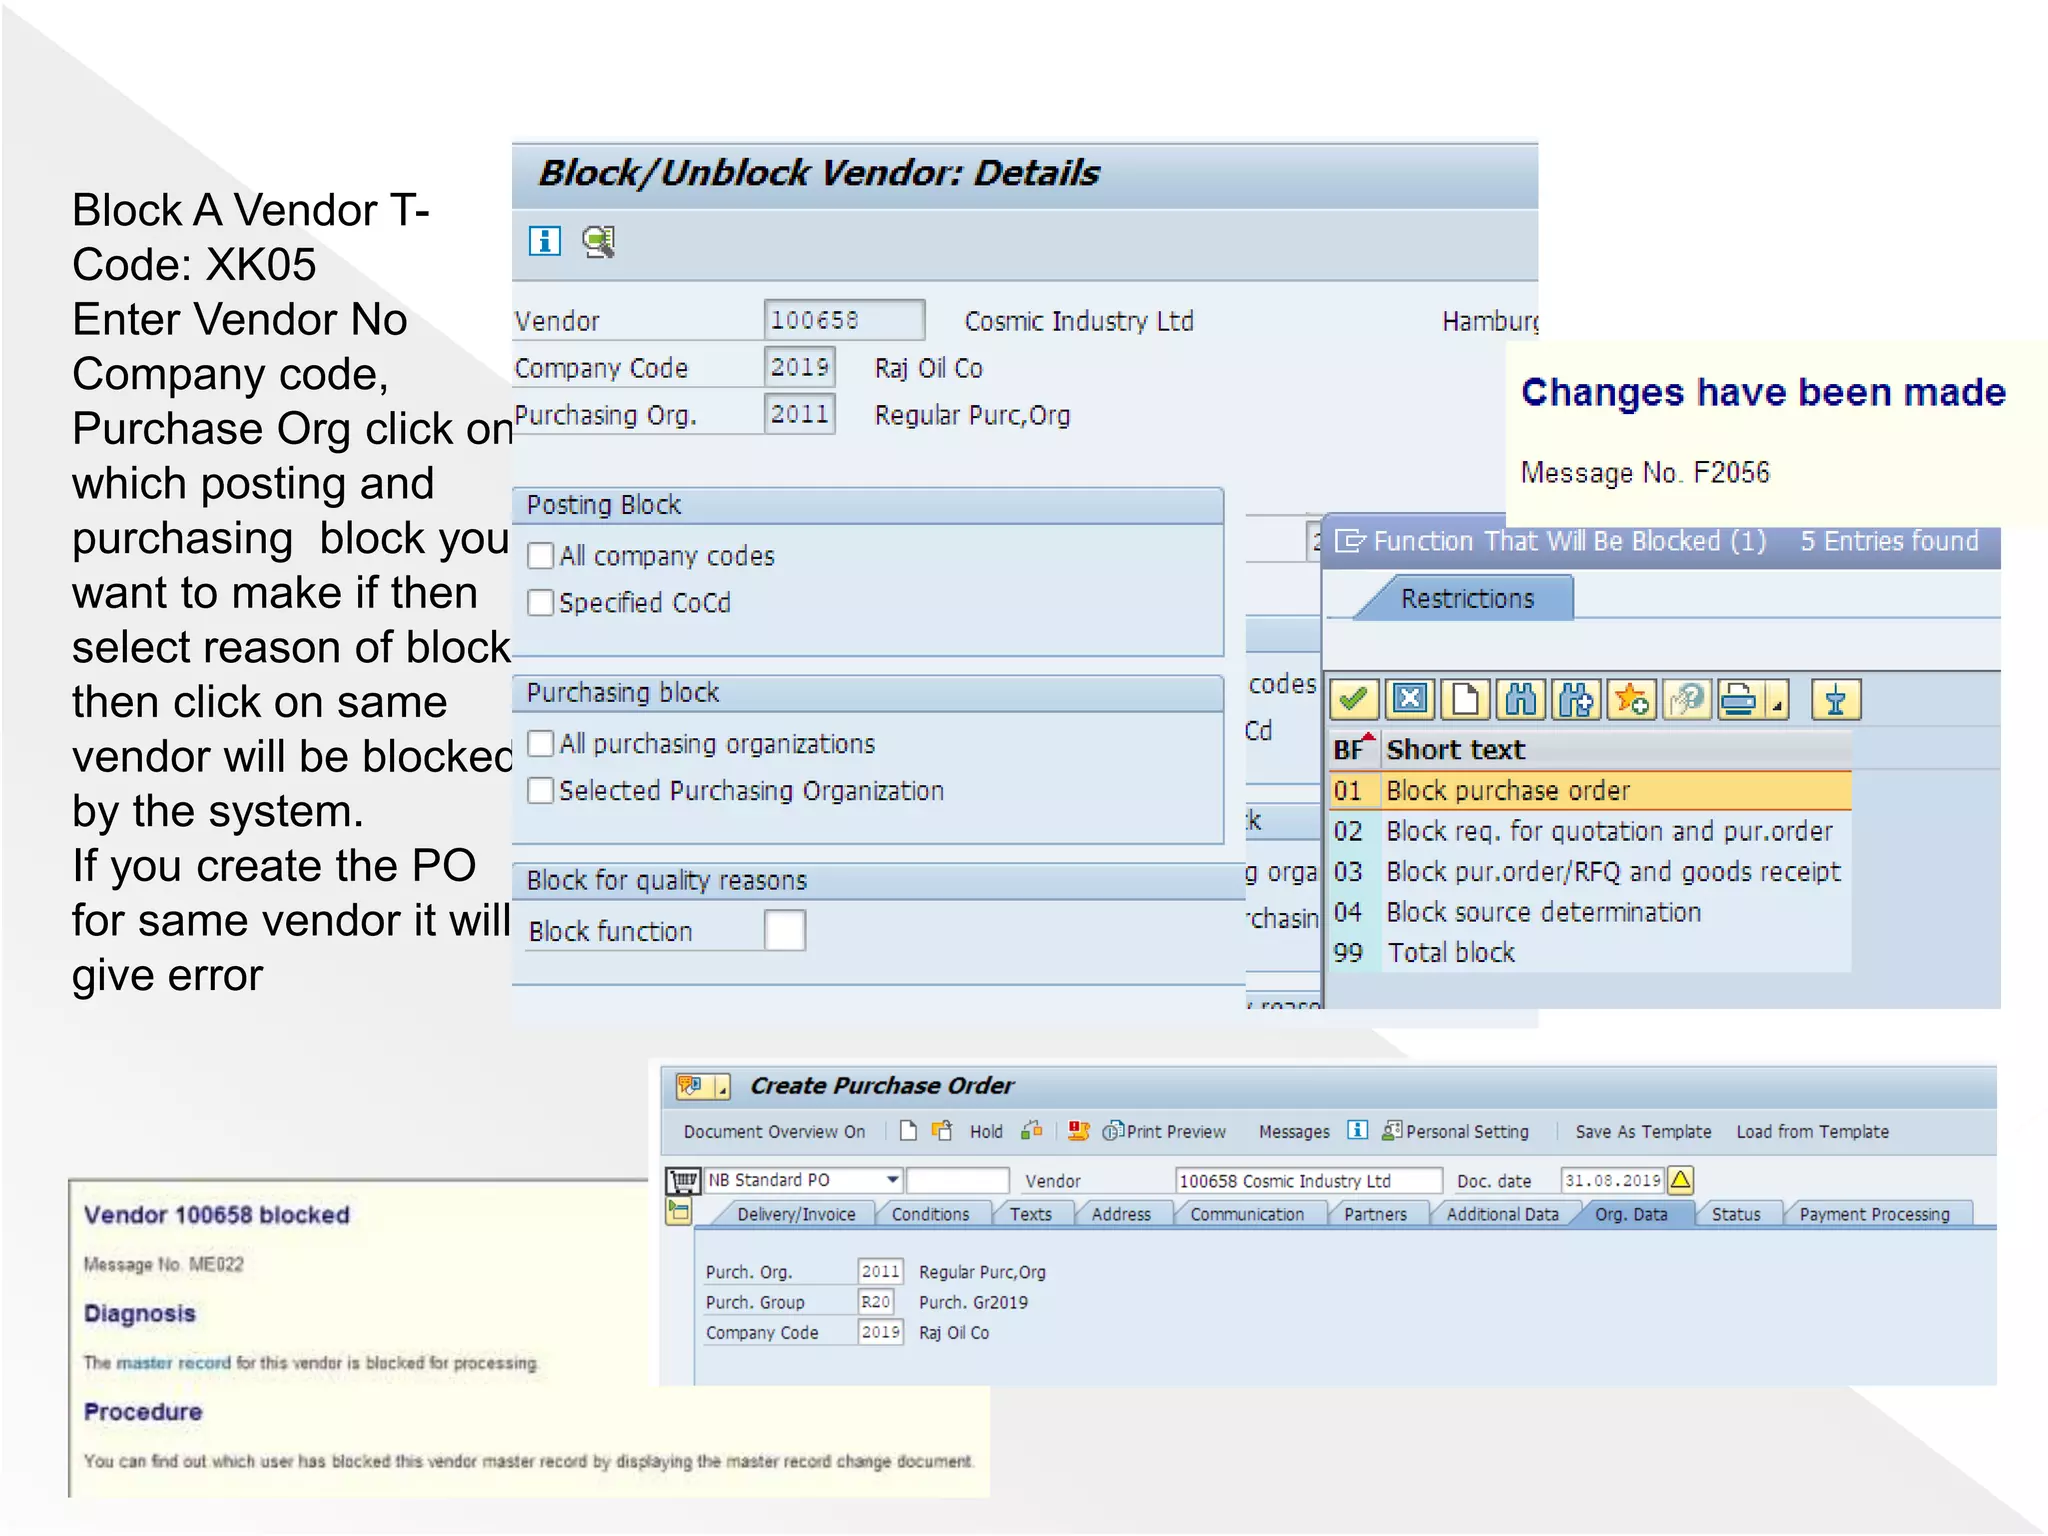
Task: Open the Conditions tab
Action: (x=930, y=1214)
